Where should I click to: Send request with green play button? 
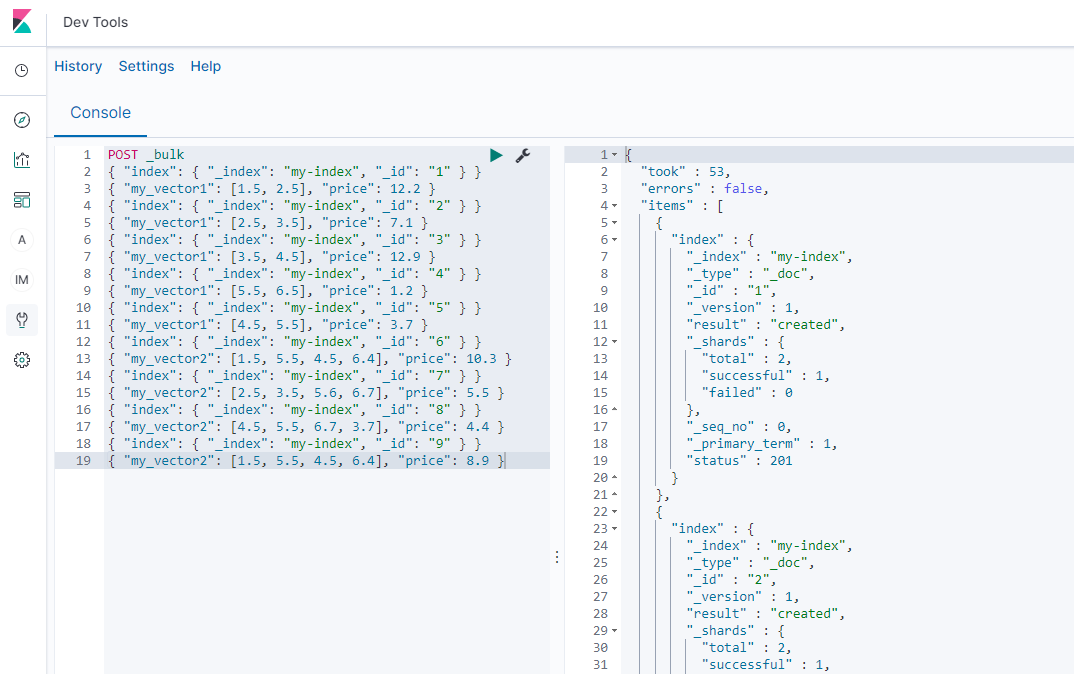point(497,155)
